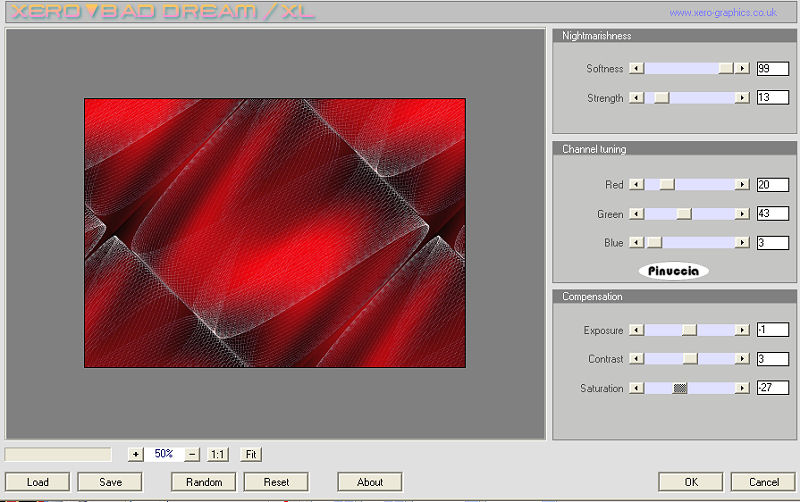Click right arrow of Softness slider
Viewport: 800px width, 502px height.
click(742, 68)
